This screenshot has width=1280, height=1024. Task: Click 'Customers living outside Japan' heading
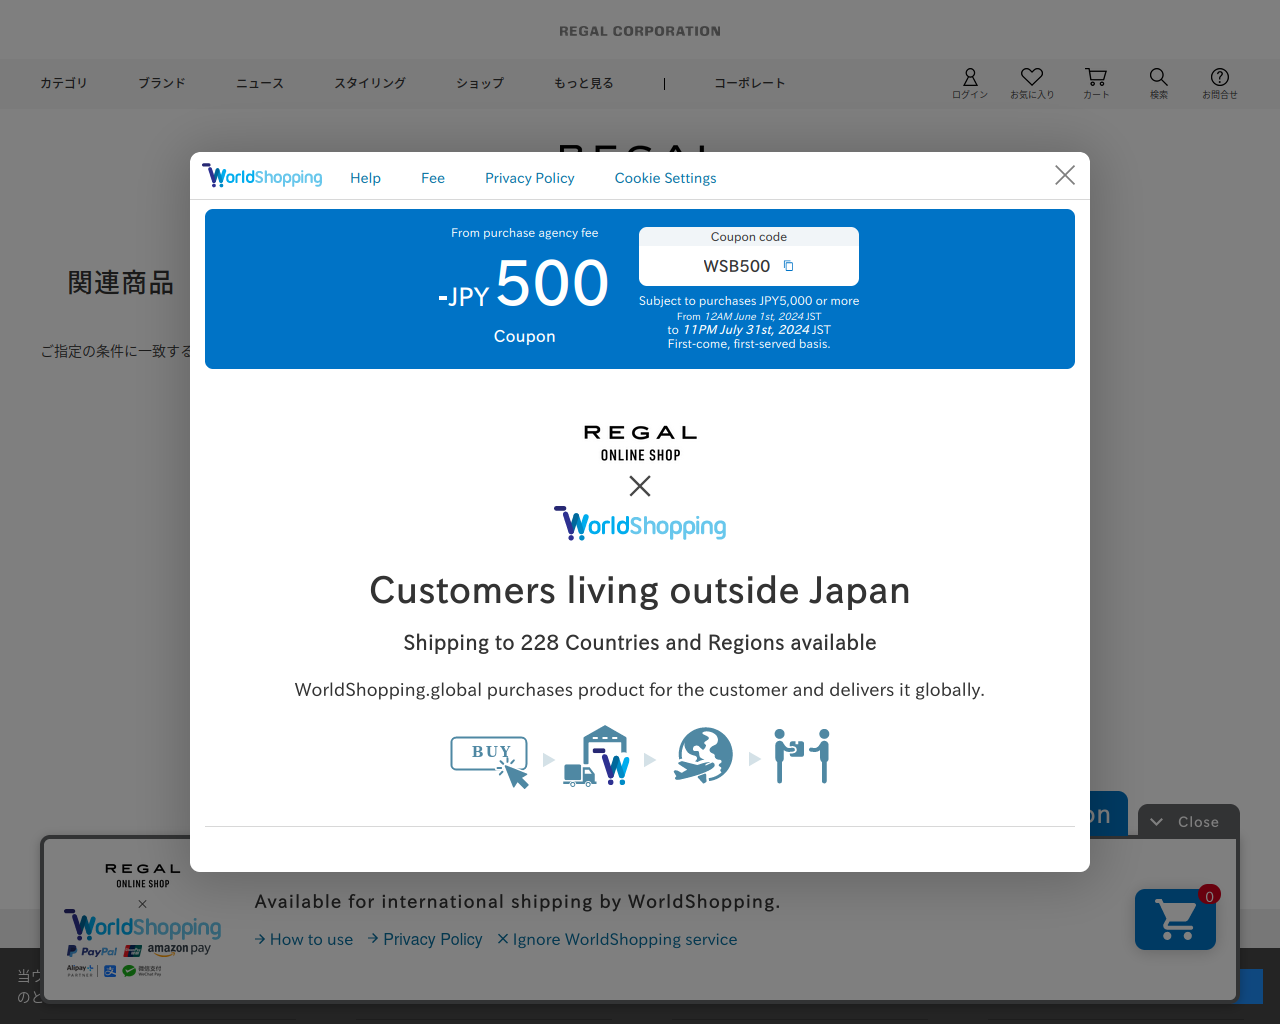(640, 591)
